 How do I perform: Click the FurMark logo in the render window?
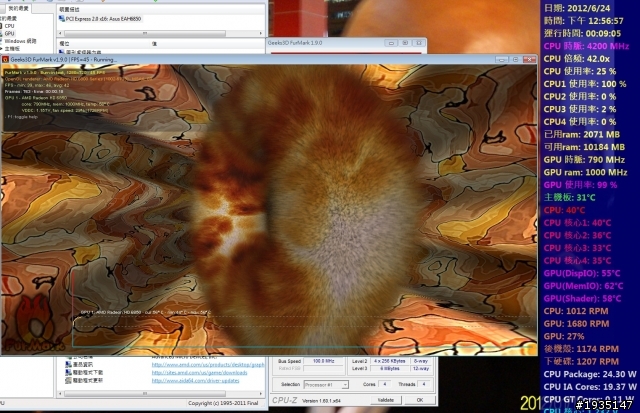click(36, 323)
